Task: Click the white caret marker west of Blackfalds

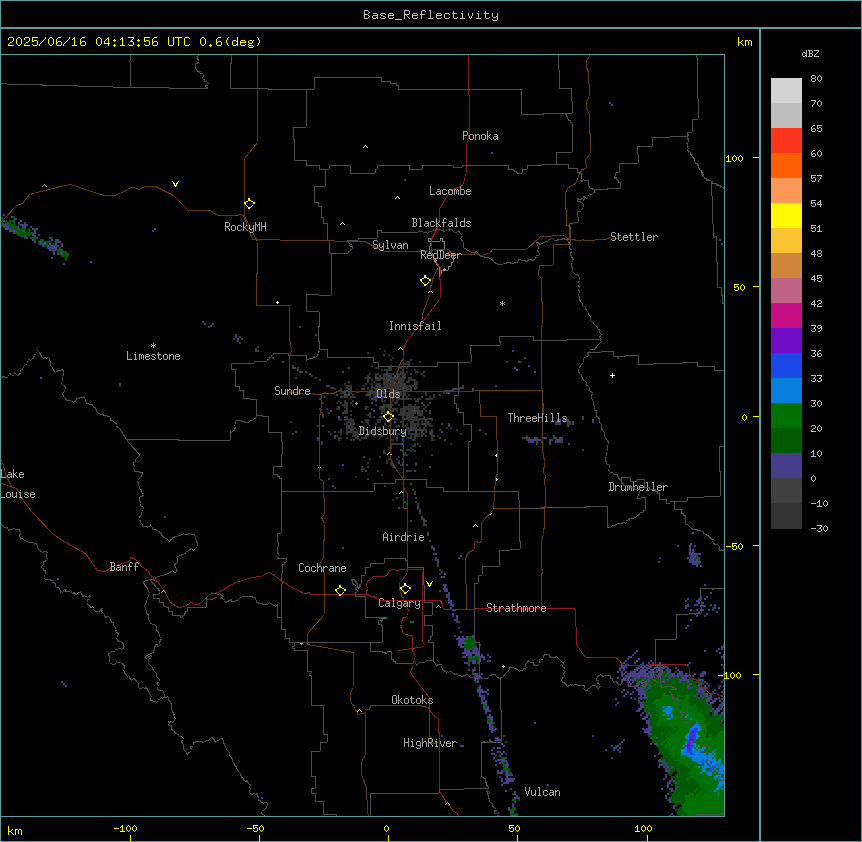Action: (342, 224)
